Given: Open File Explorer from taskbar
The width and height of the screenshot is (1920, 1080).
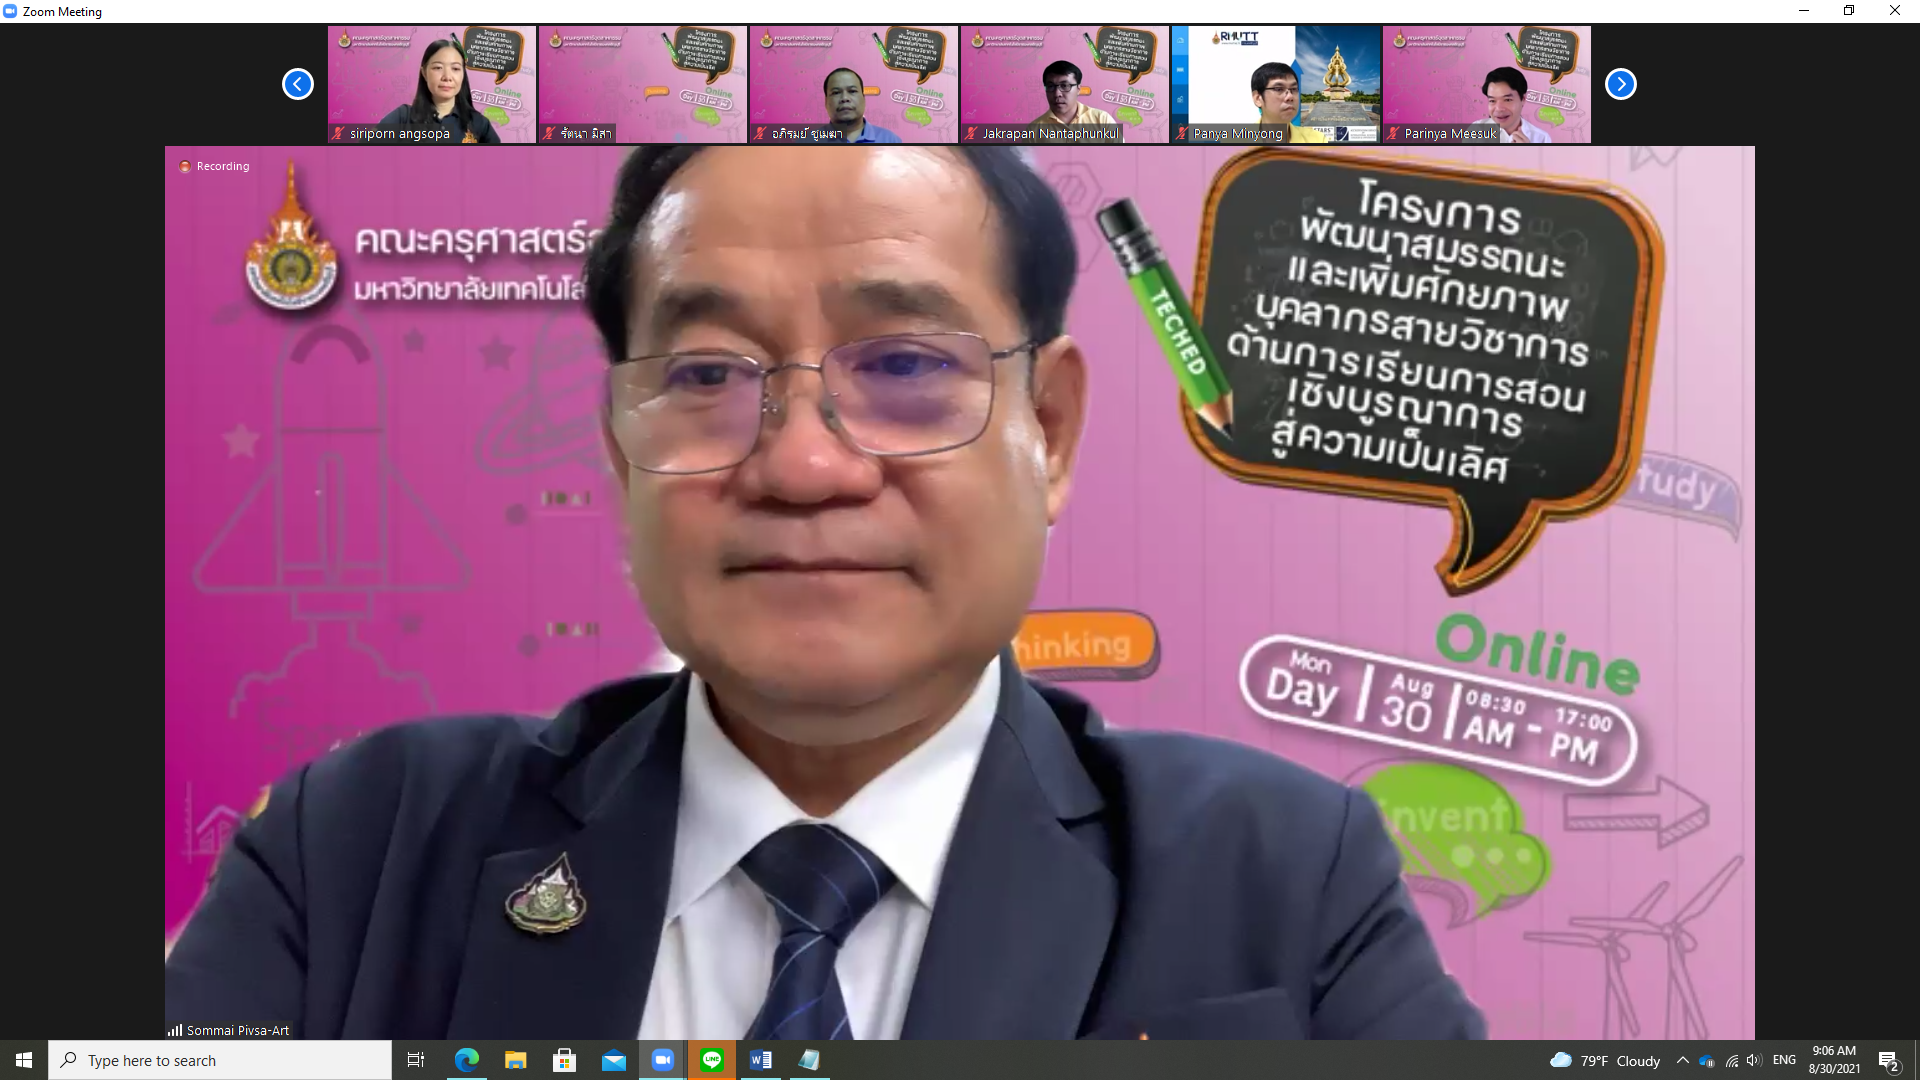Looking at the screenshot, I should 515,1060.
